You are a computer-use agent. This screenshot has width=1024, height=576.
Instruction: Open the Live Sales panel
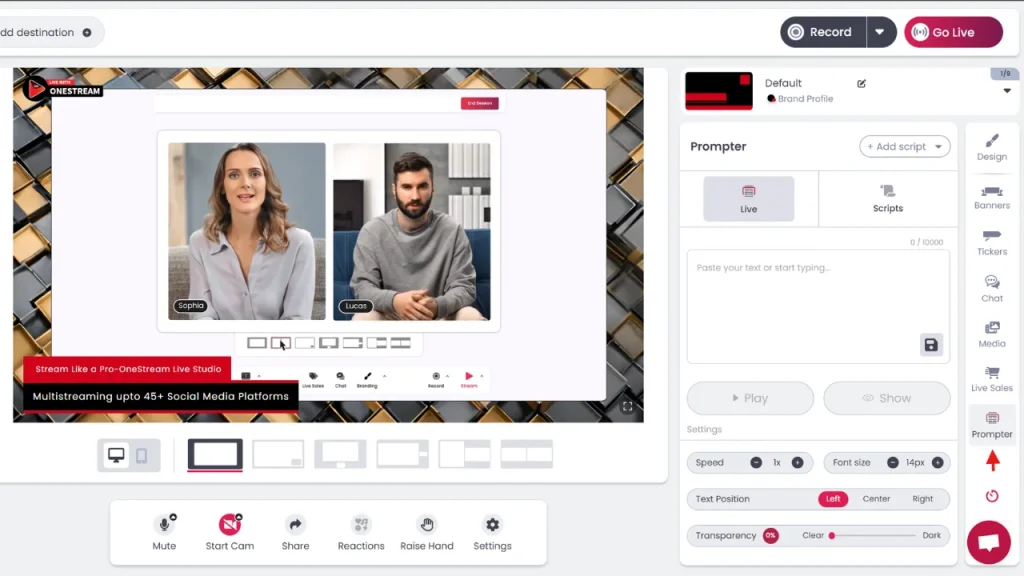[991, 379]
